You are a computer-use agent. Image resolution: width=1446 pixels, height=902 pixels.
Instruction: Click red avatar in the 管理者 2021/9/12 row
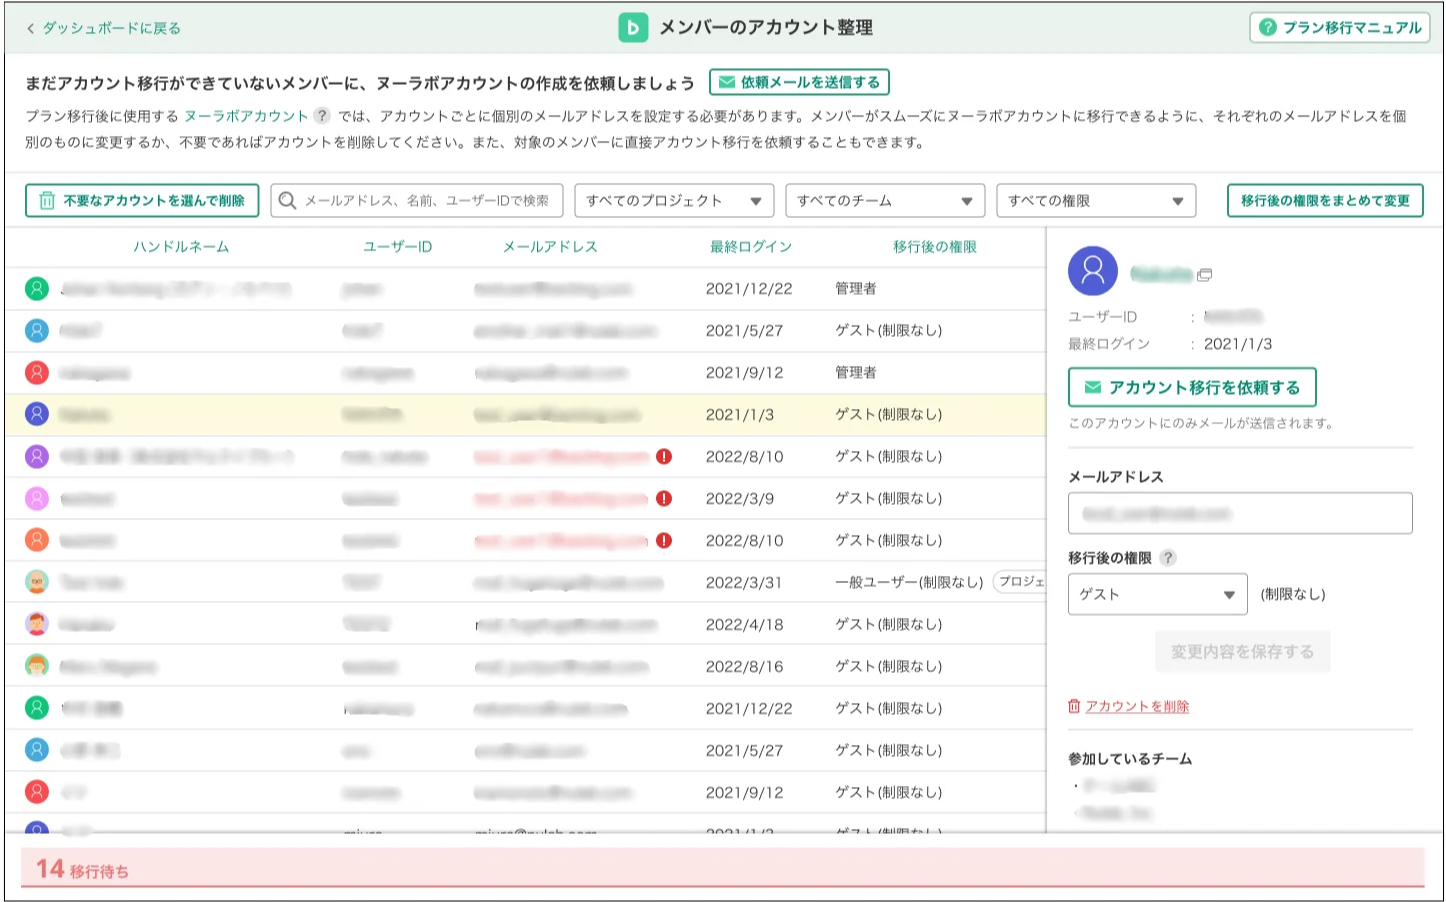tap(37, 373)
